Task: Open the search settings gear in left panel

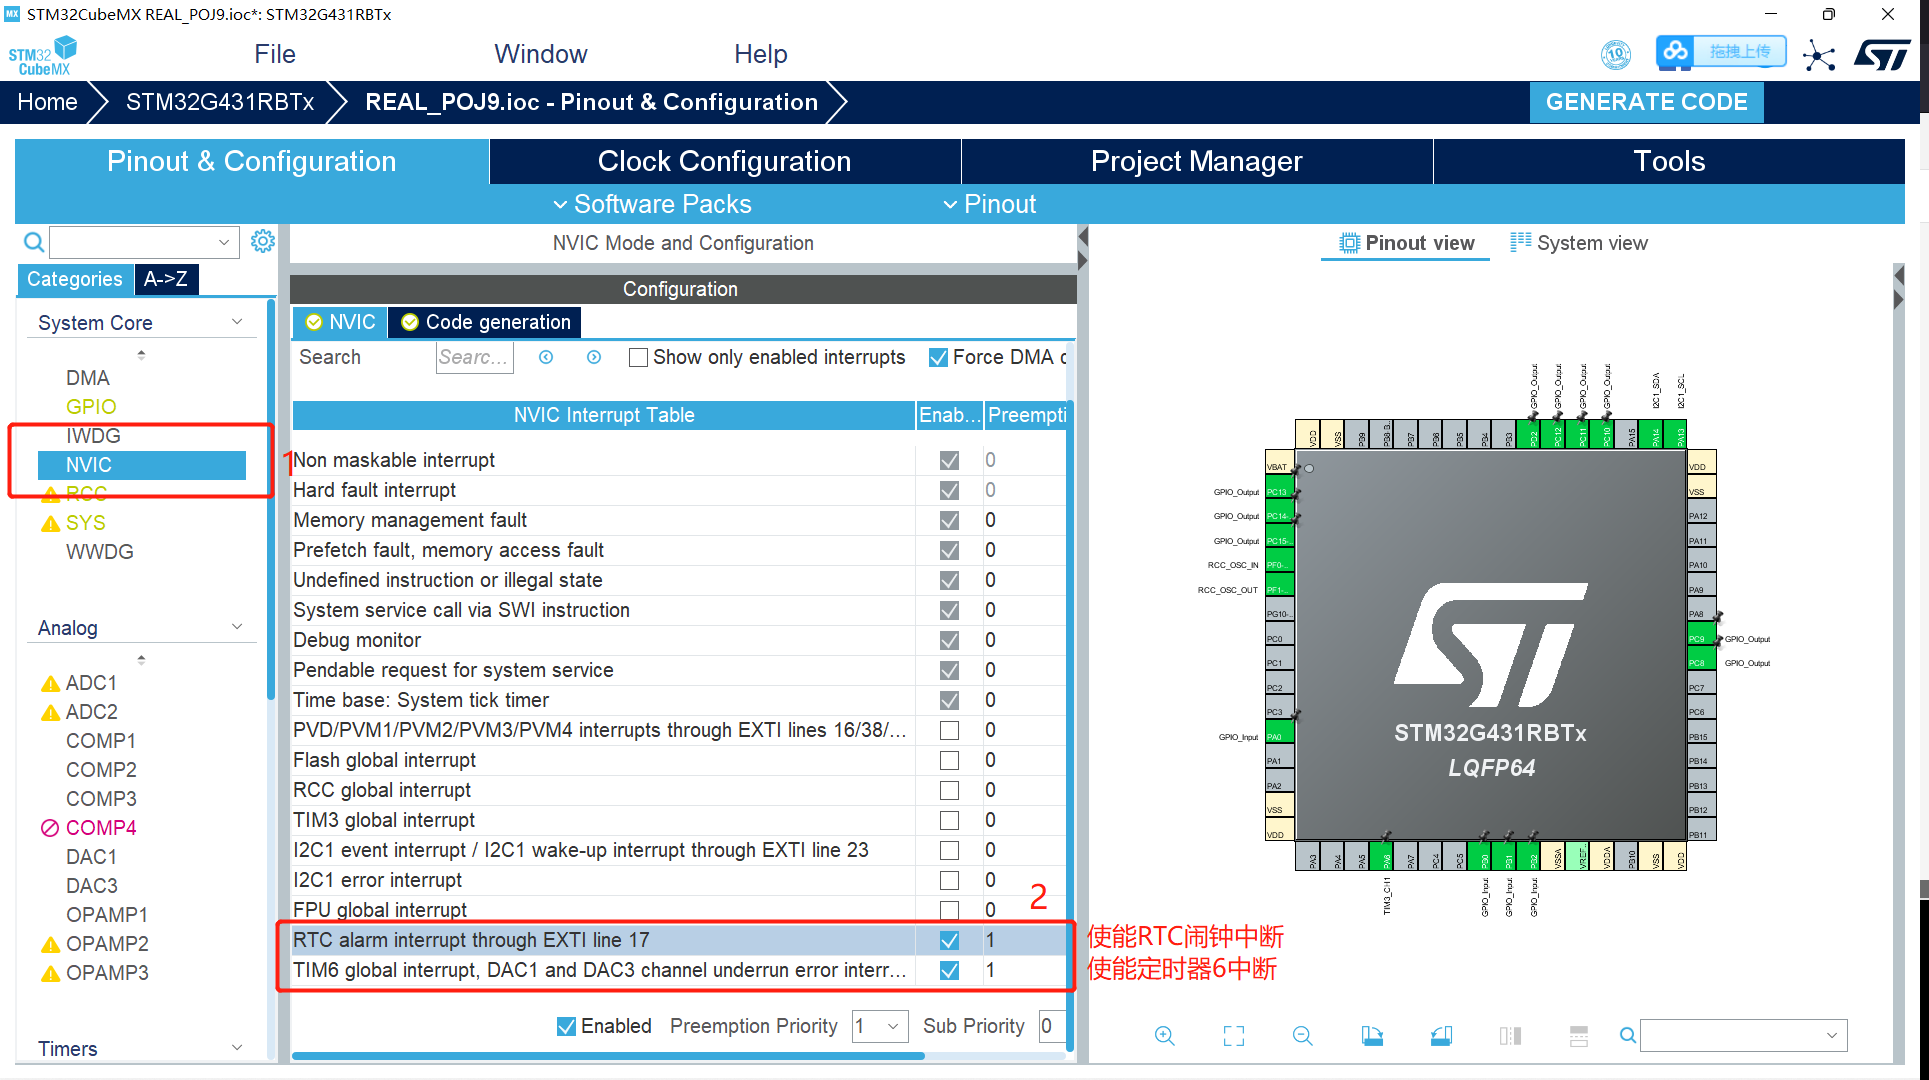Action: (x=262, y=240)
